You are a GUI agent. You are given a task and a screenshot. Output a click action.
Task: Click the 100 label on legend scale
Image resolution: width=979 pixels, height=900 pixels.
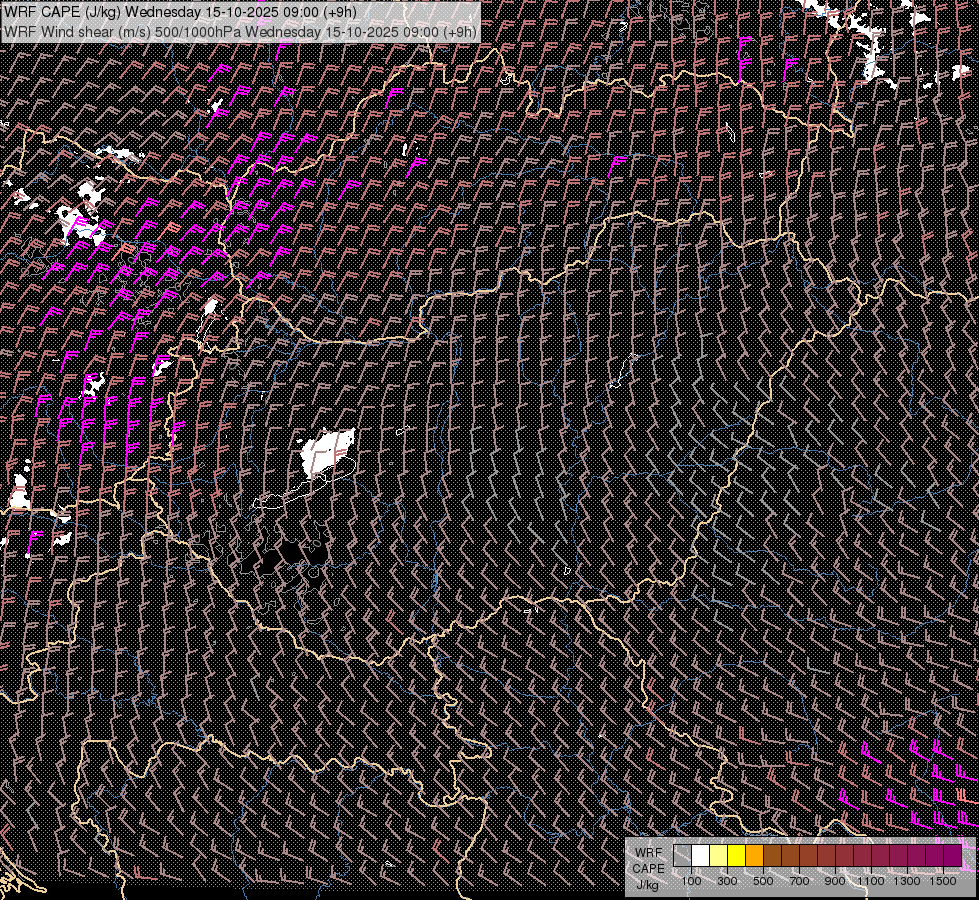691,881
